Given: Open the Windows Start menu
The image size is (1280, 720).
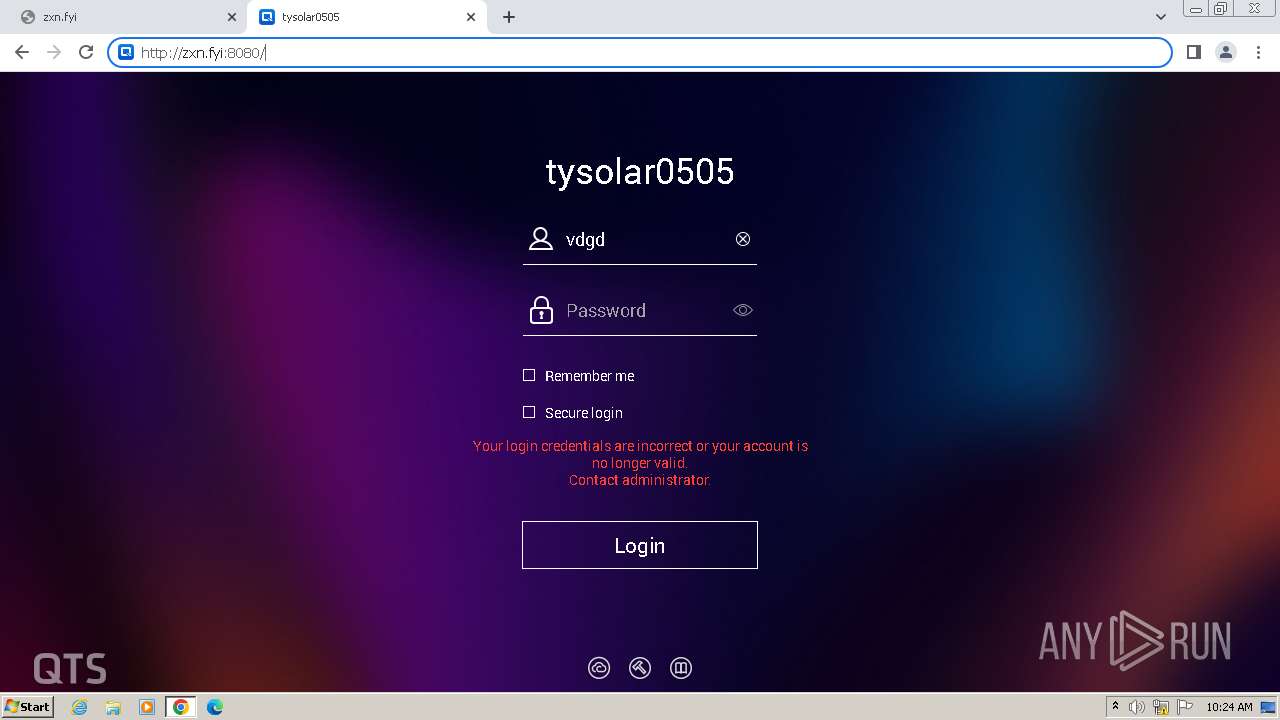Looking at the screenshot, I should (28, 706).
